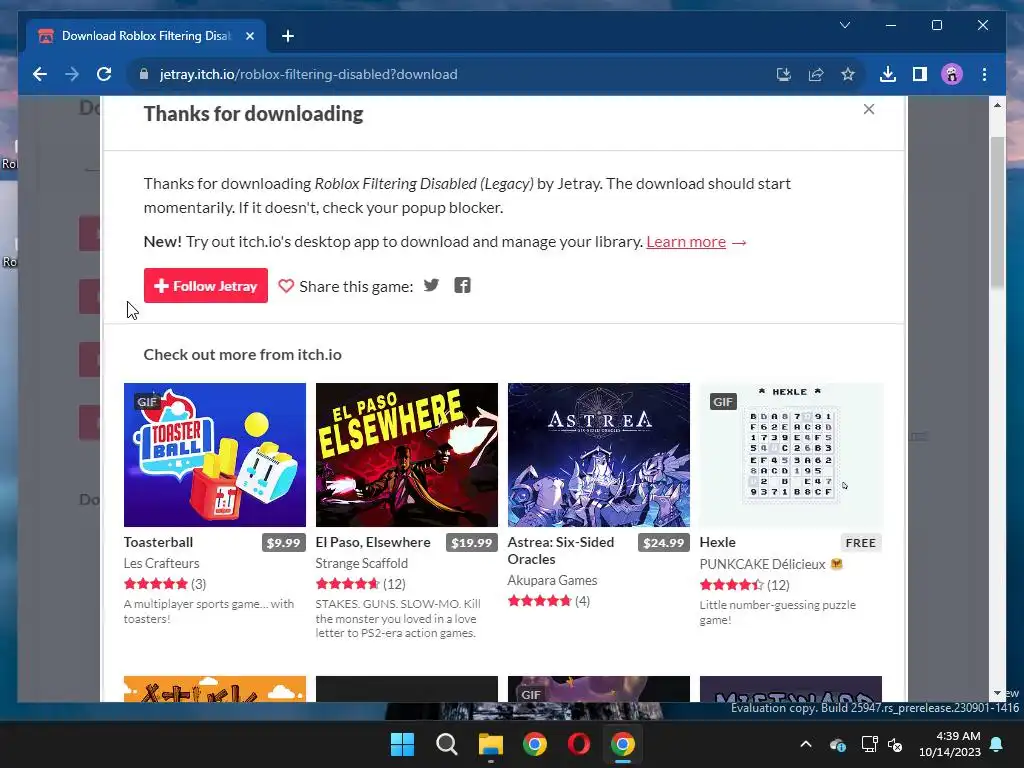This screenshot has width=1024, height=768.
Task: Click the install app icon in address bar
Action: [x=784, y=74]
